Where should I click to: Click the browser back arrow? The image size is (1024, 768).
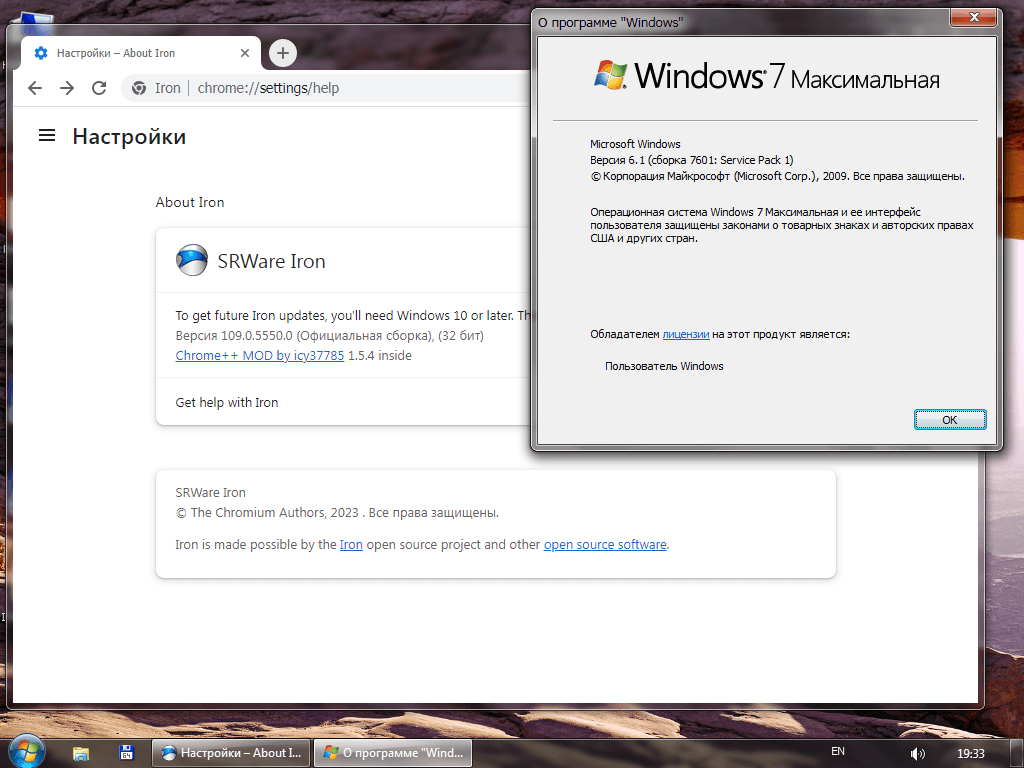click(35, 88)
